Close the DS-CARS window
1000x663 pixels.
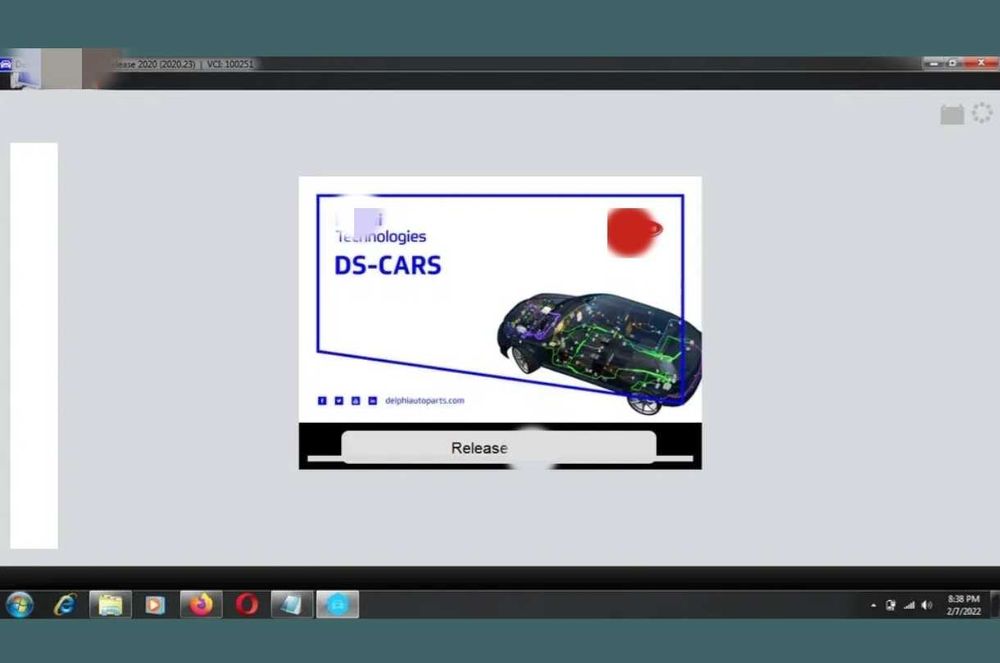pos(981,63)
